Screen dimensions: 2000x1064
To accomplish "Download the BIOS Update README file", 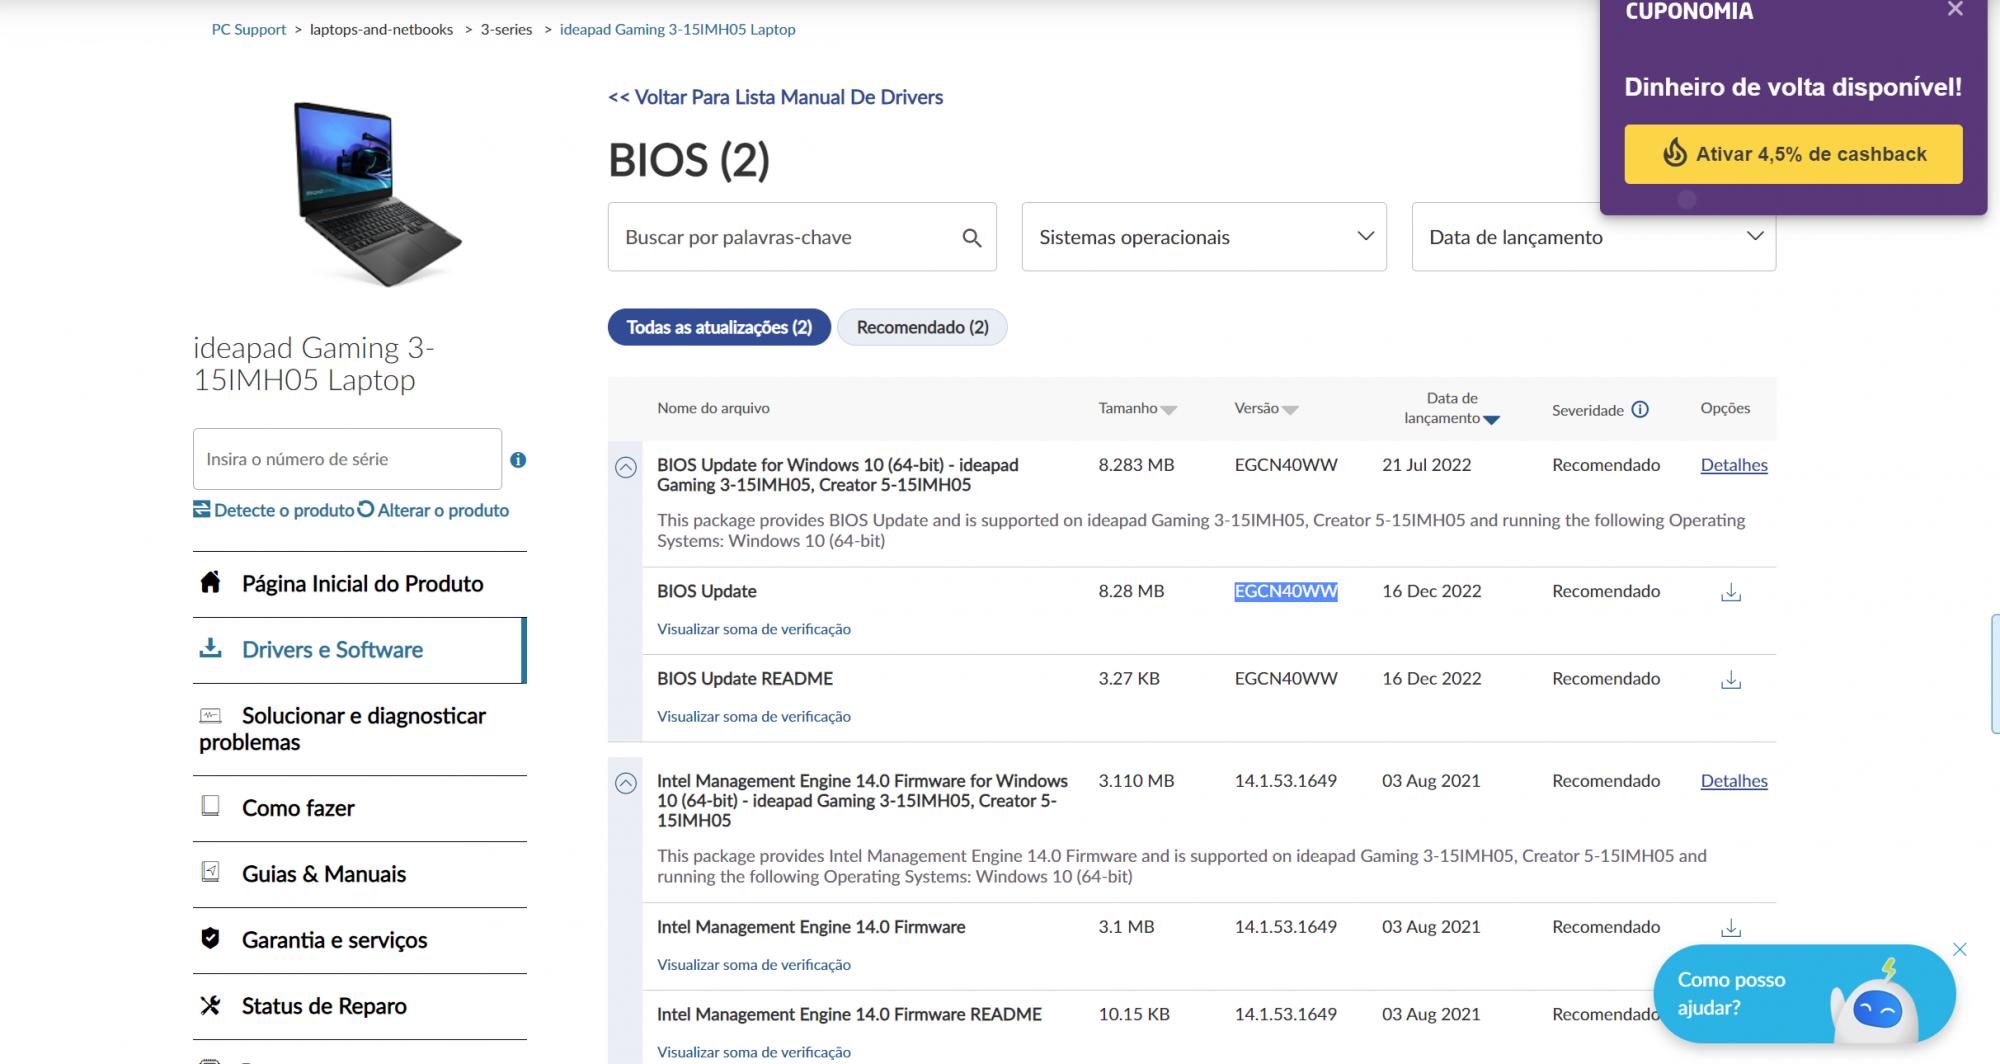I will (x=1730, y=680).
